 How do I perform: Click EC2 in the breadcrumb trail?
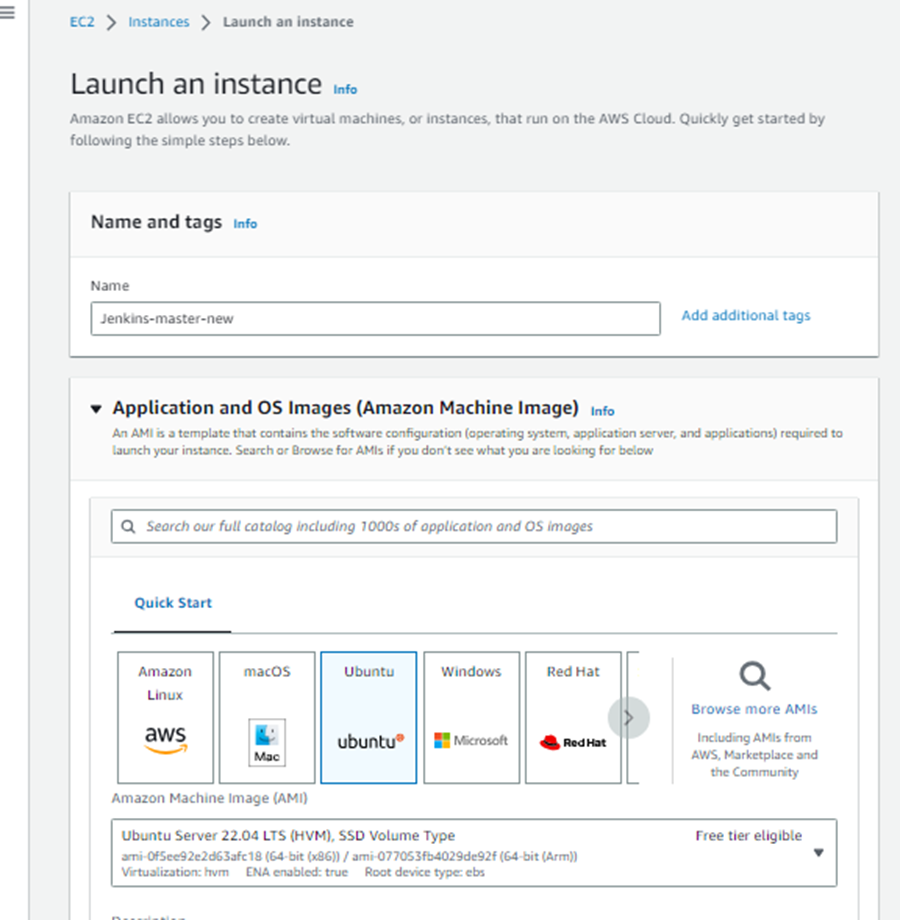tap(81, 21)
